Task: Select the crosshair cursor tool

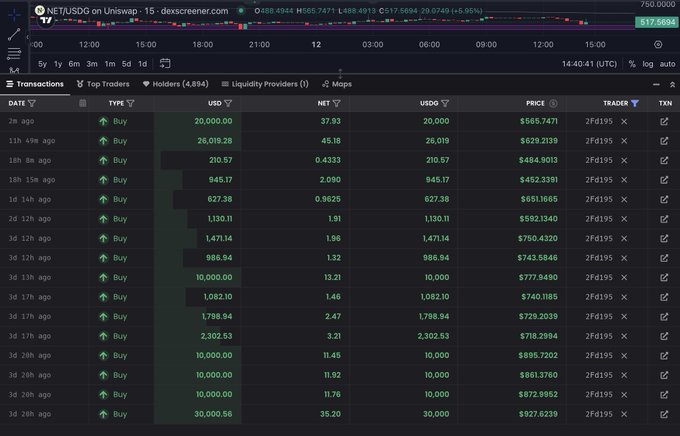Action: coord(14,15)
